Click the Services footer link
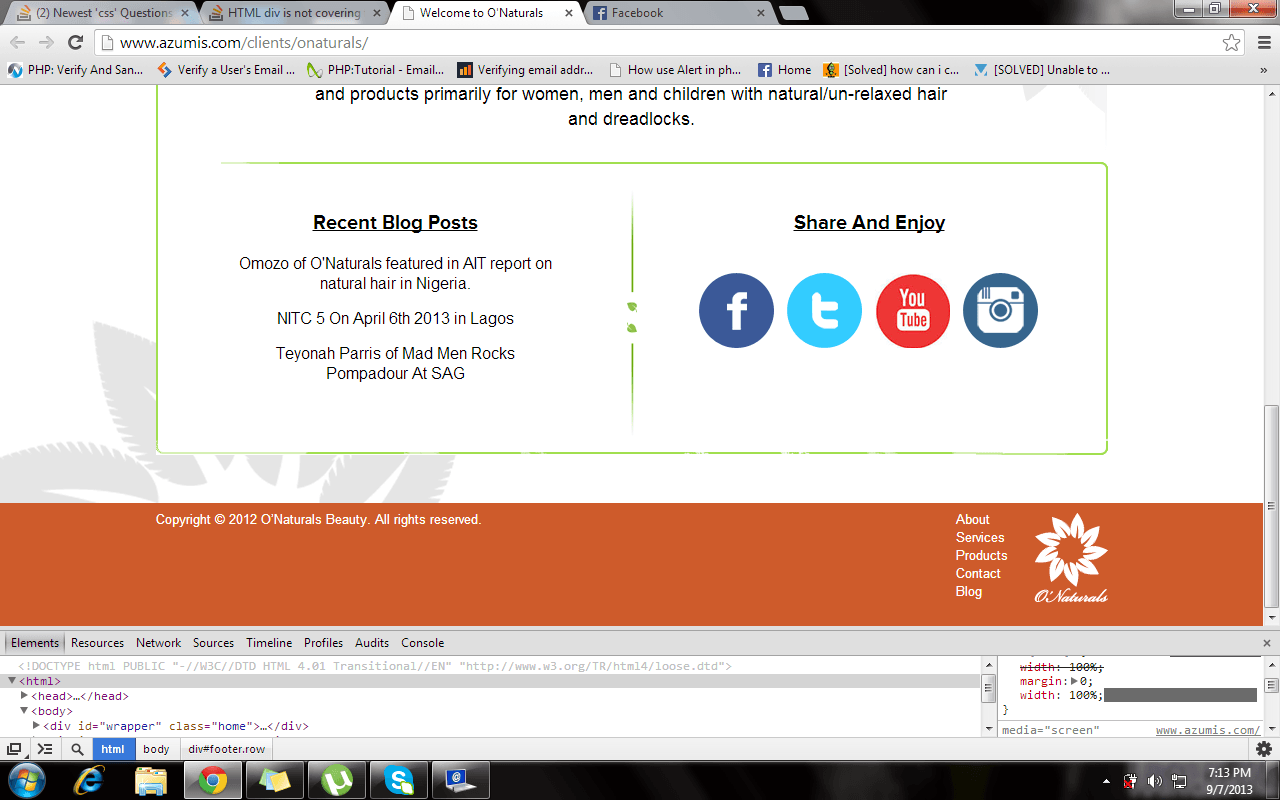This screenshot has height=800, width=1280. (x=980, y=537)
